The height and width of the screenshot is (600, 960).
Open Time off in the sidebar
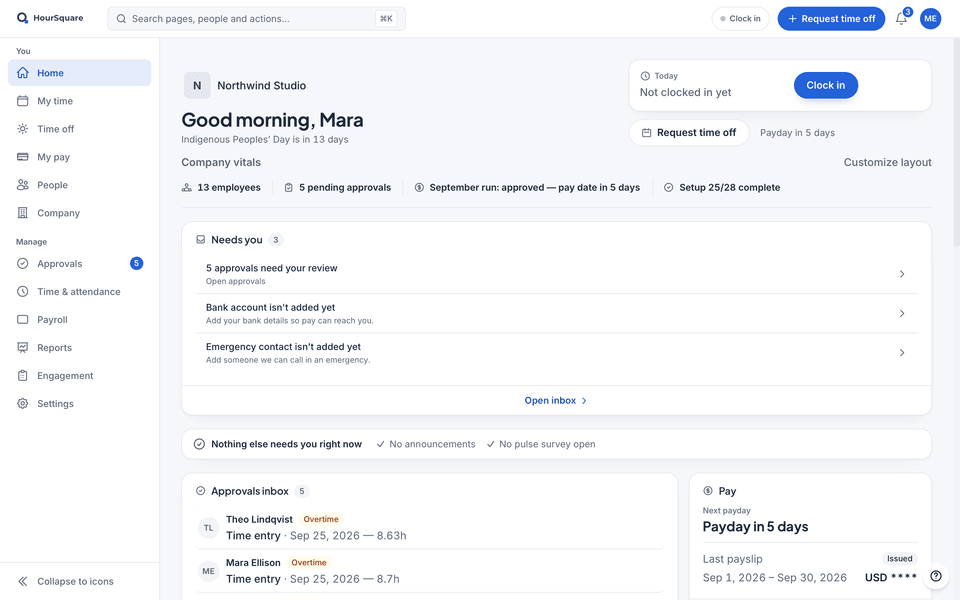coord(80,129)
